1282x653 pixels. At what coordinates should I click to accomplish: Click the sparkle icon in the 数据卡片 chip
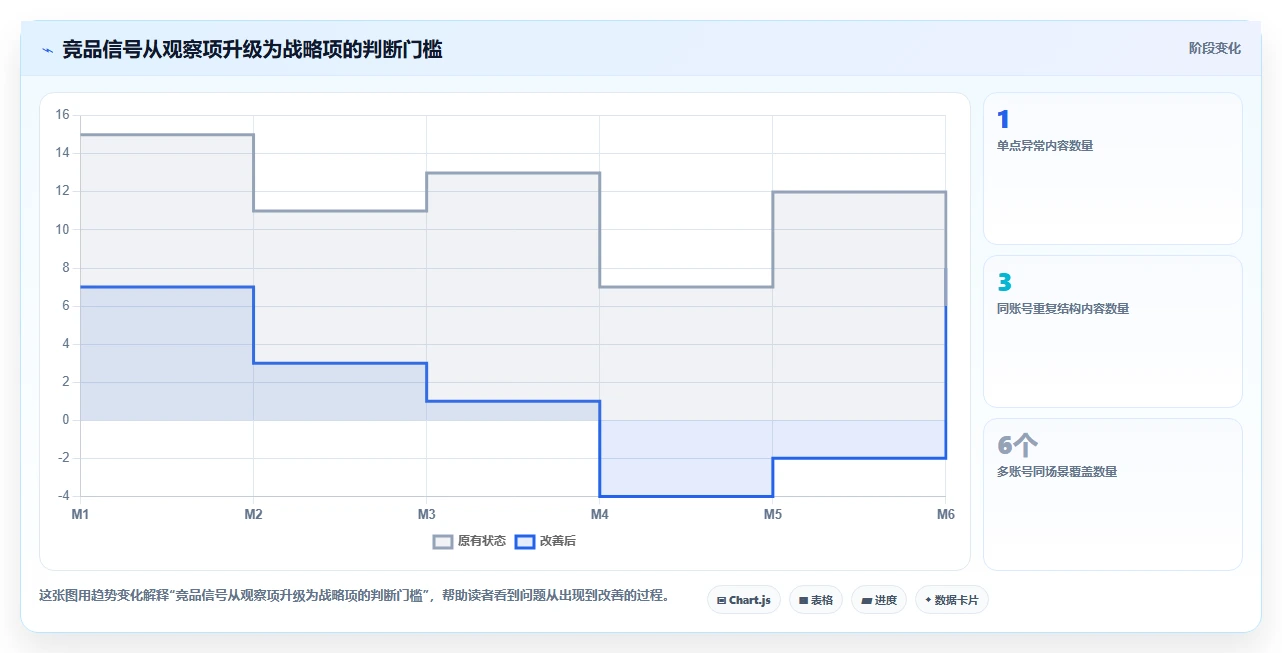(928, 600)
